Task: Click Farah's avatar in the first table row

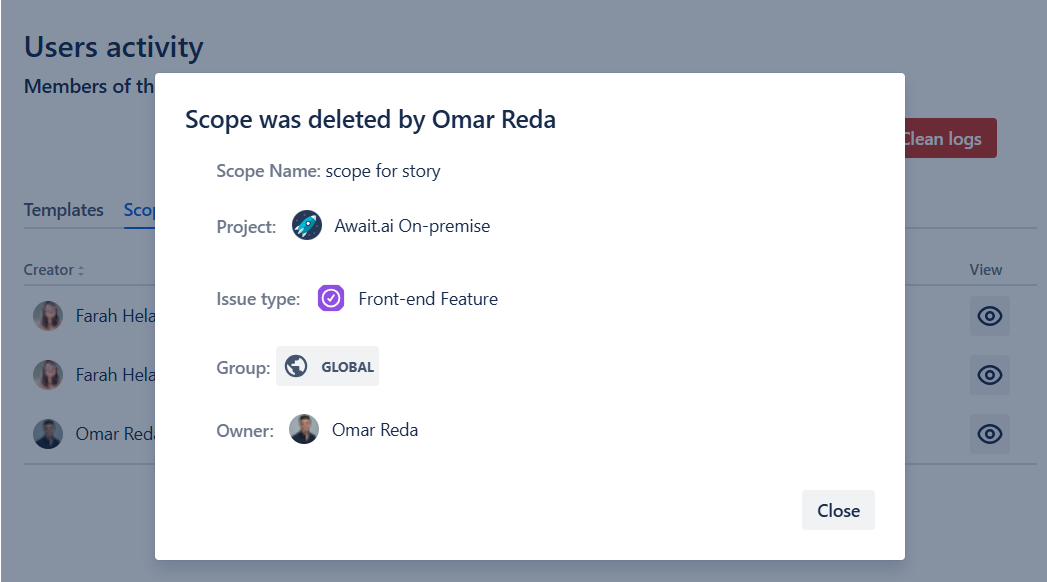Action: point(48,316)
